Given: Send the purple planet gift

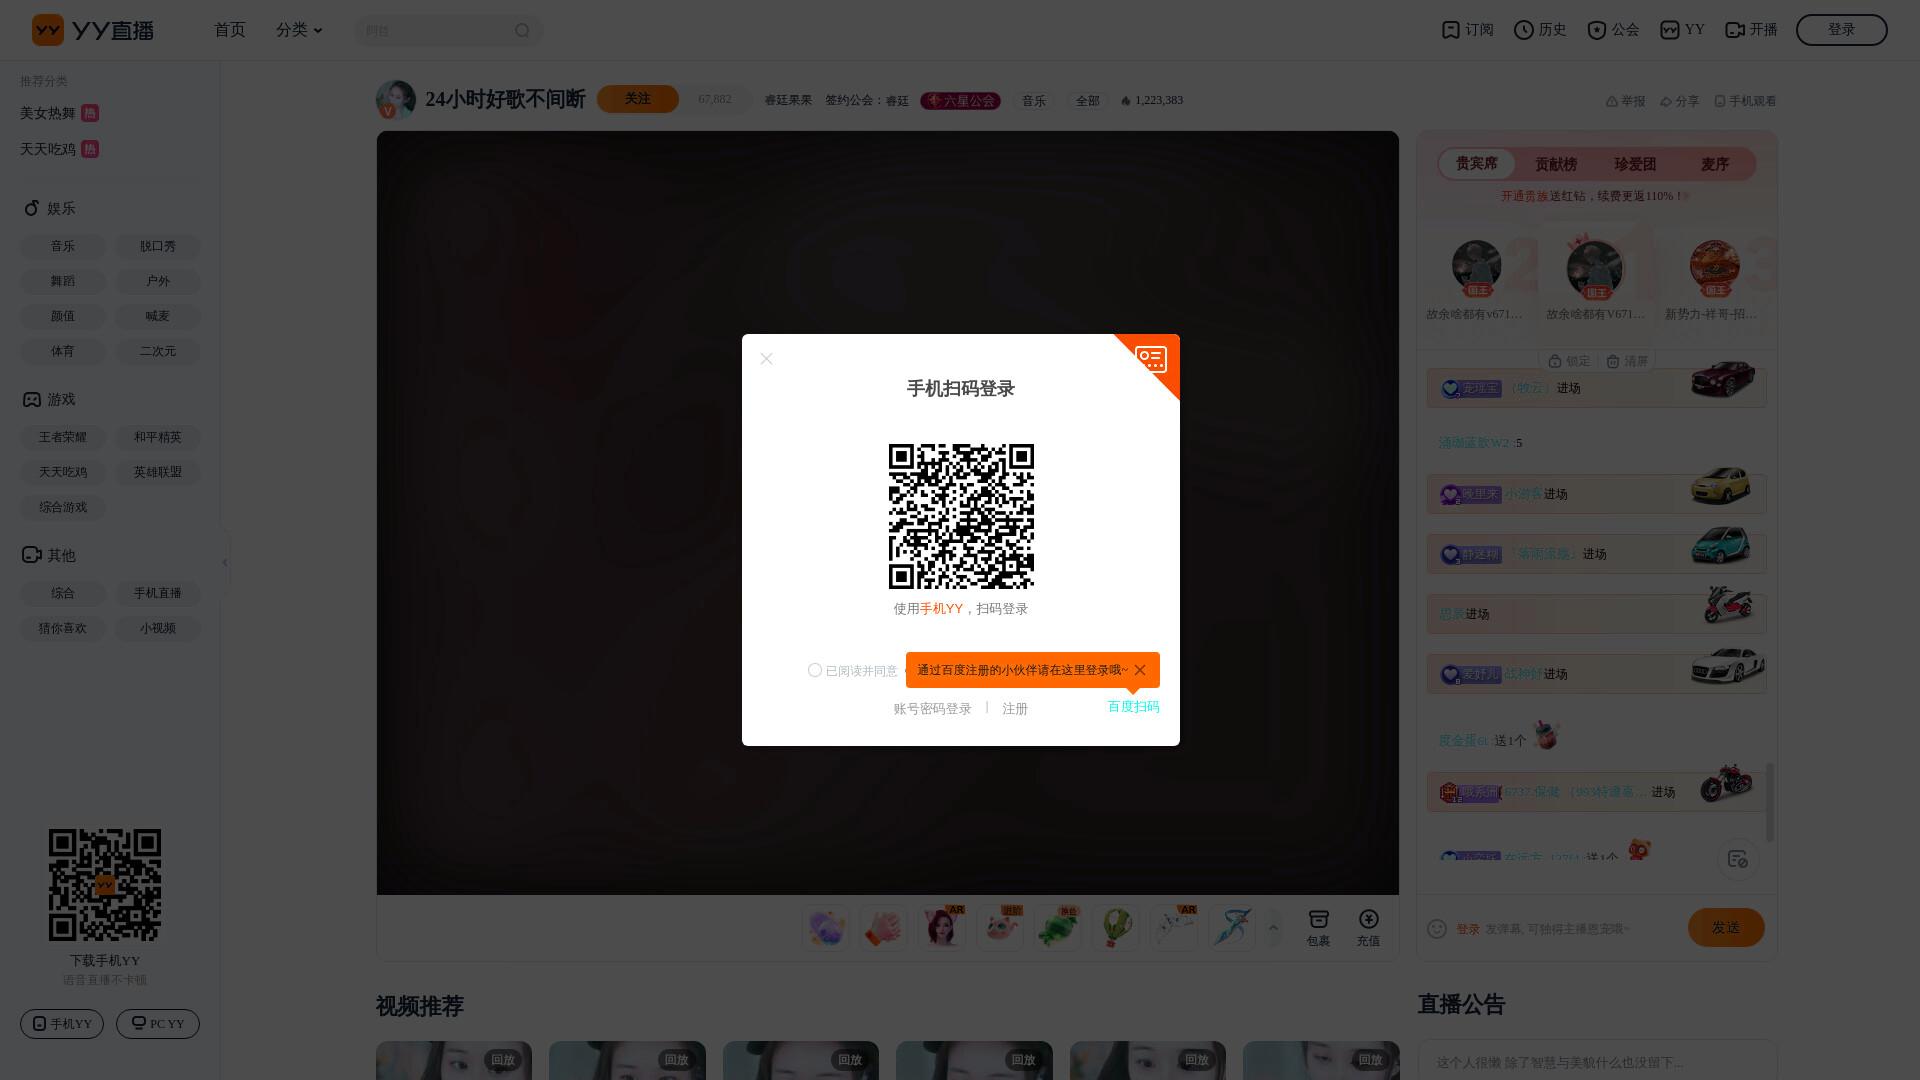Looking at the screenshot, I should (x=826, y=928).
